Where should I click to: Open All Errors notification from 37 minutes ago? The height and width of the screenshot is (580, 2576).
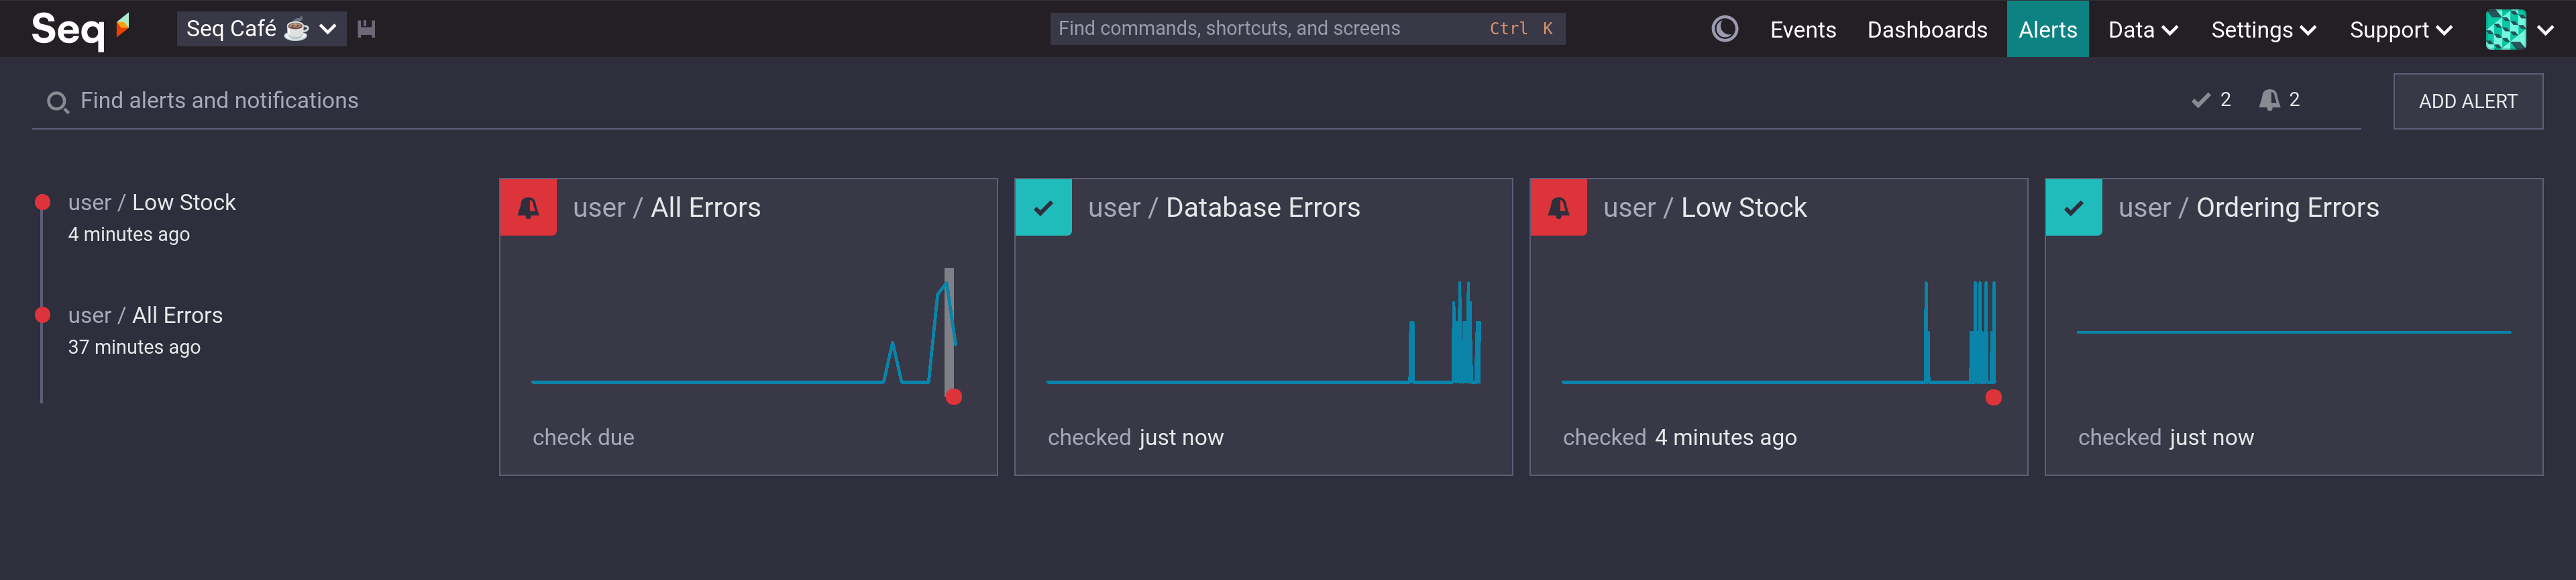146,330
